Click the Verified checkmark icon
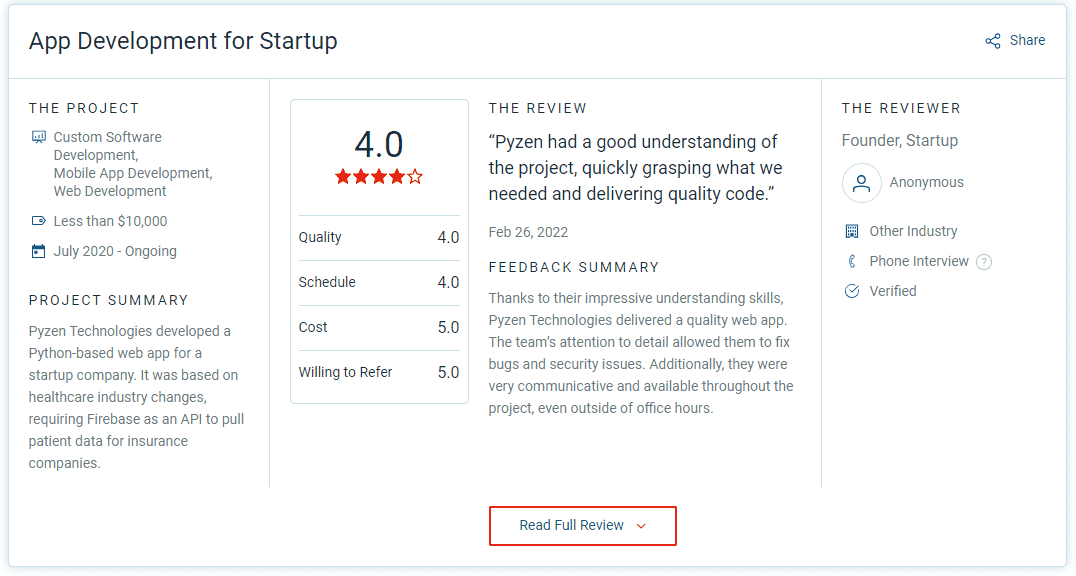1076x576 pixels. click(852, 291)
